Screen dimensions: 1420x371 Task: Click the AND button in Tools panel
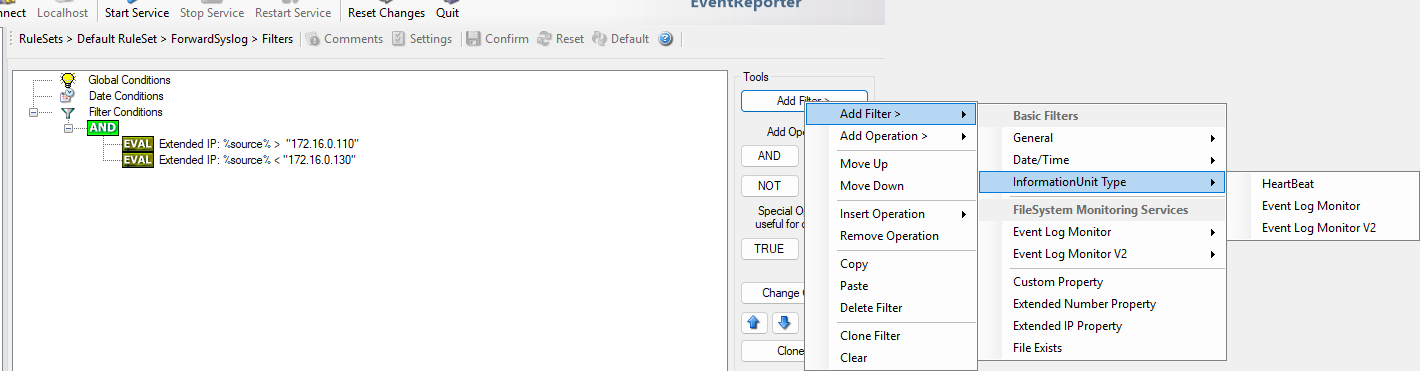769,156
